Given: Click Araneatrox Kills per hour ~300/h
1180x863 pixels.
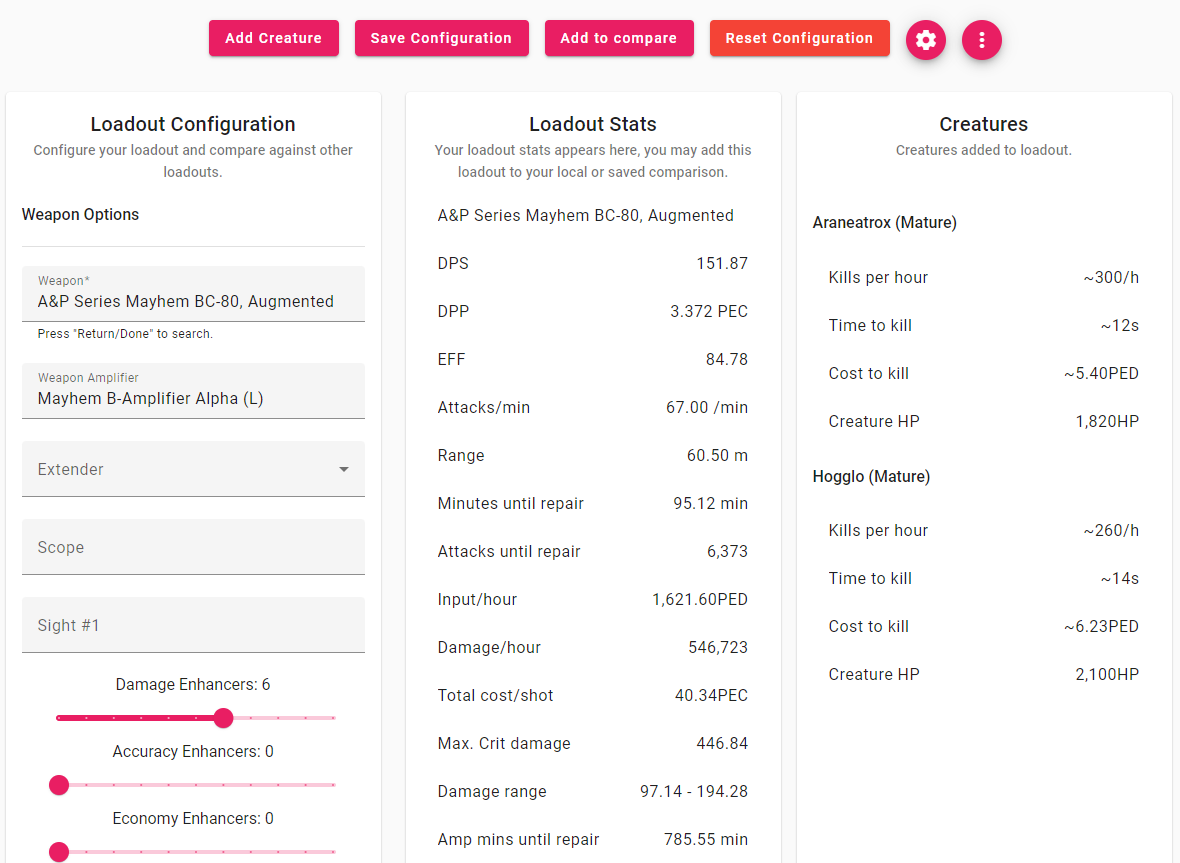Looking at the screenshot, I should (1111, 278).
